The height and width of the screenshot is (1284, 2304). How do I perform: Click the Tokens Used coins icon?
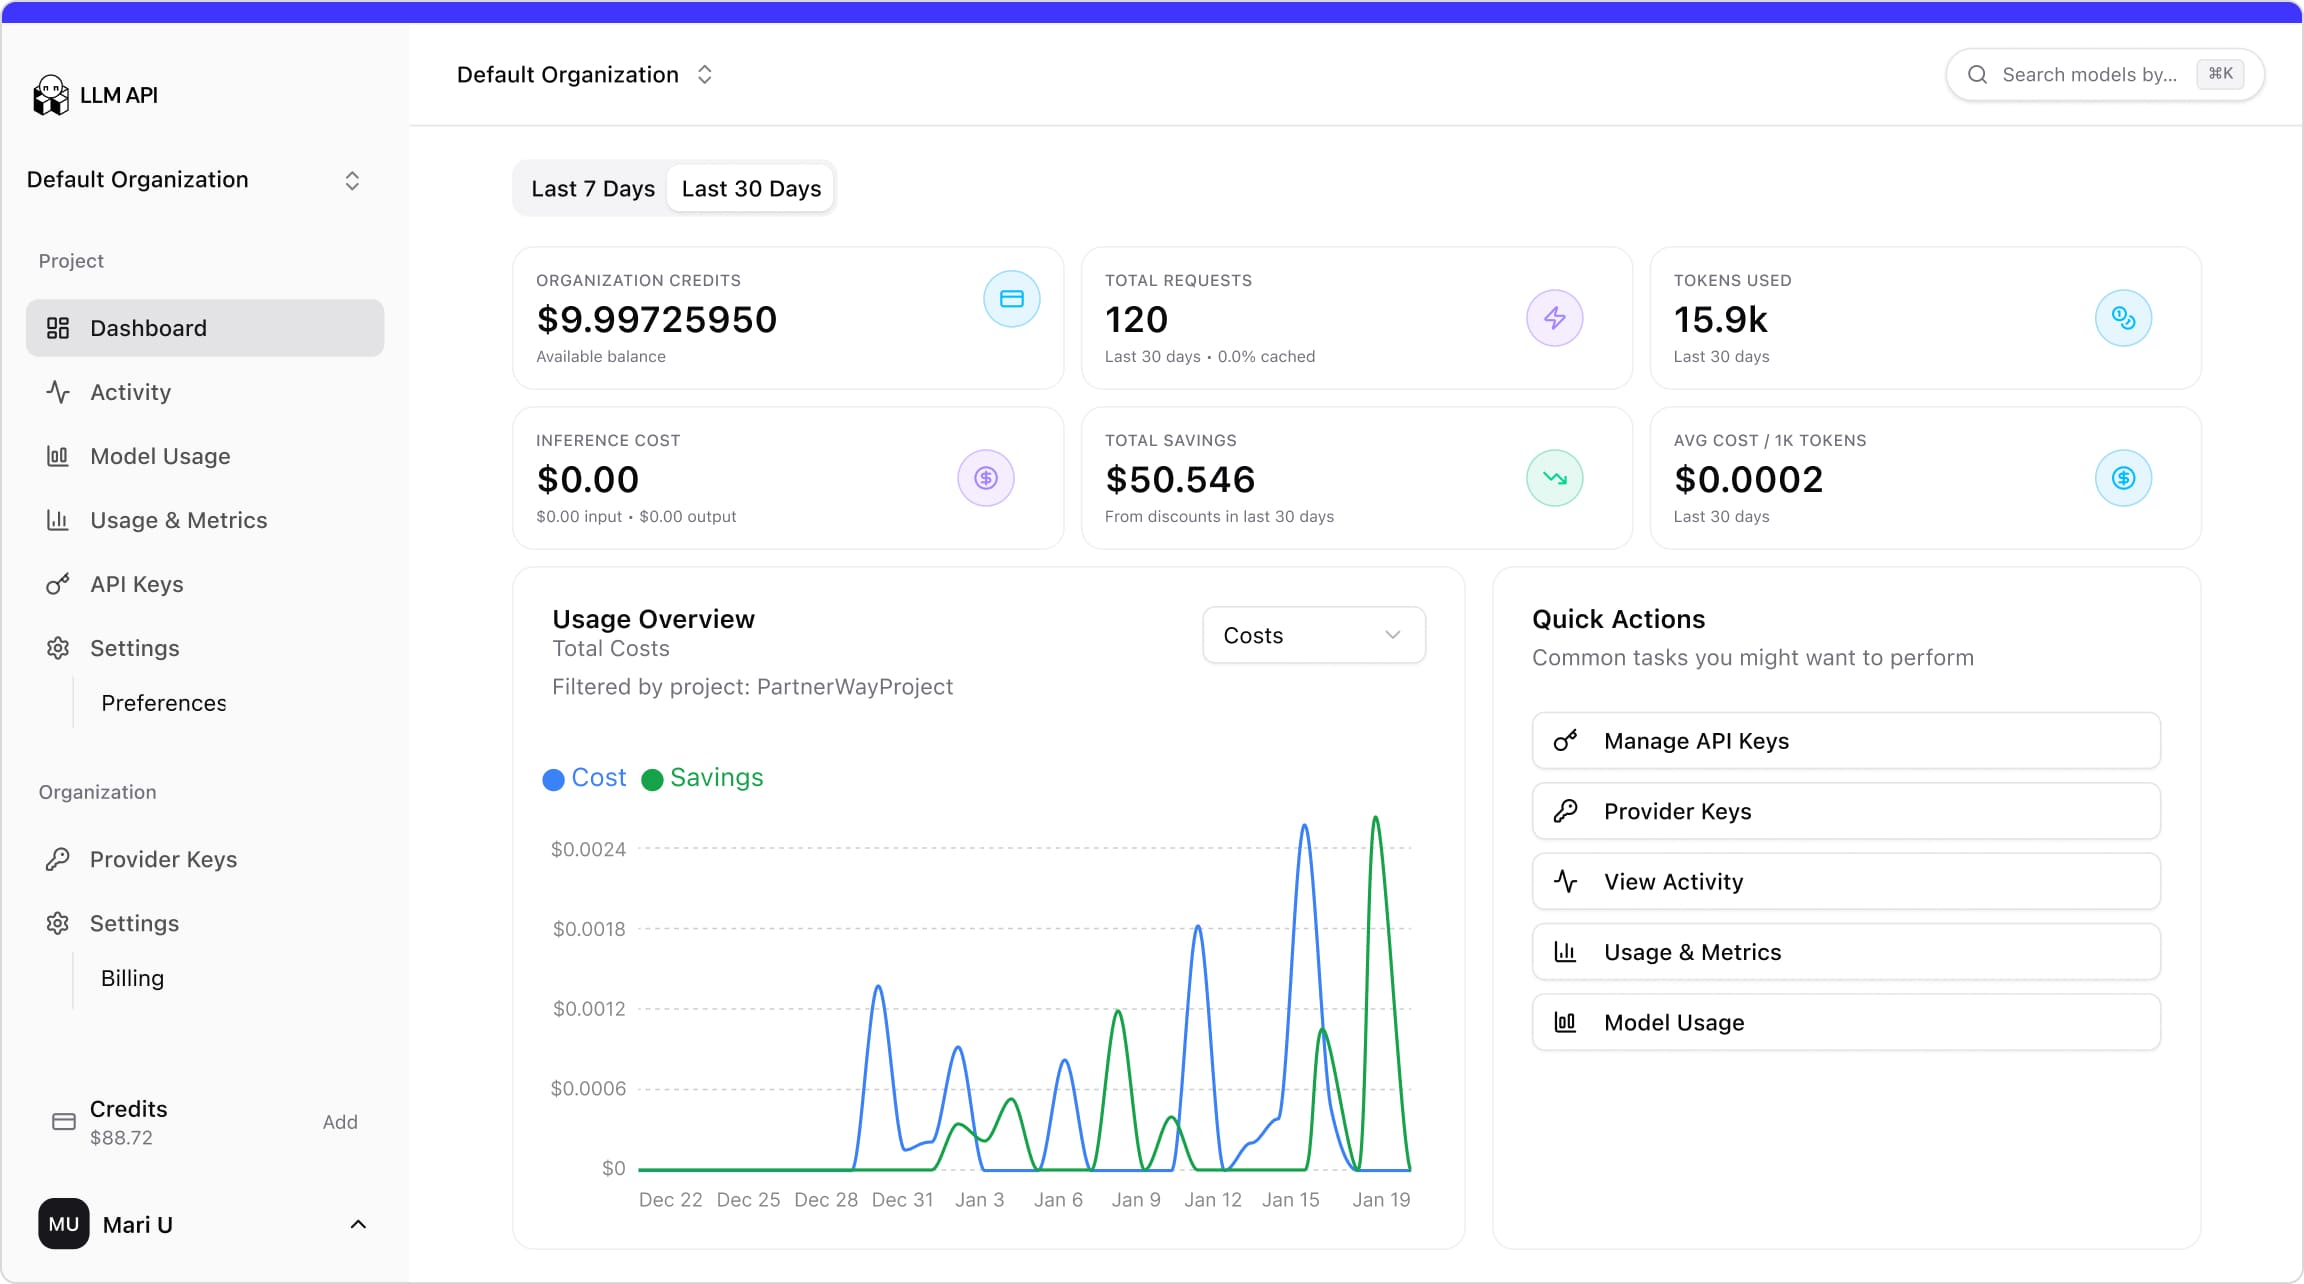[x=2122, y=318]
